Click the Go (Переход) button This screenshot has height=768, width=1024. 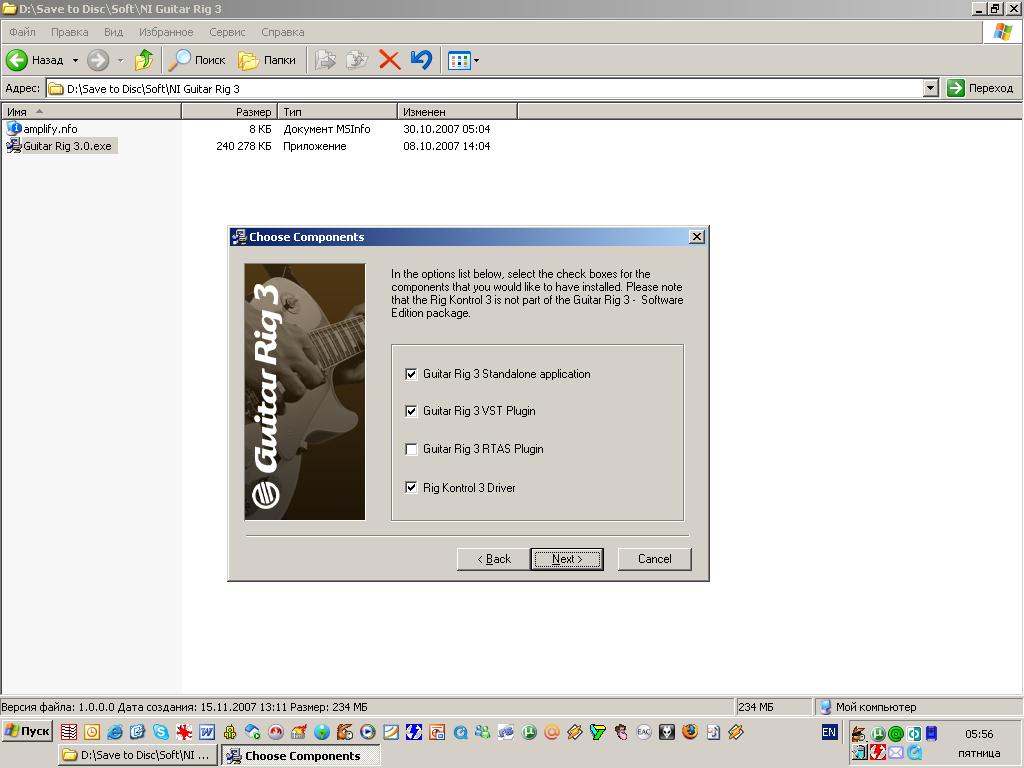click(x=980, y=88)
